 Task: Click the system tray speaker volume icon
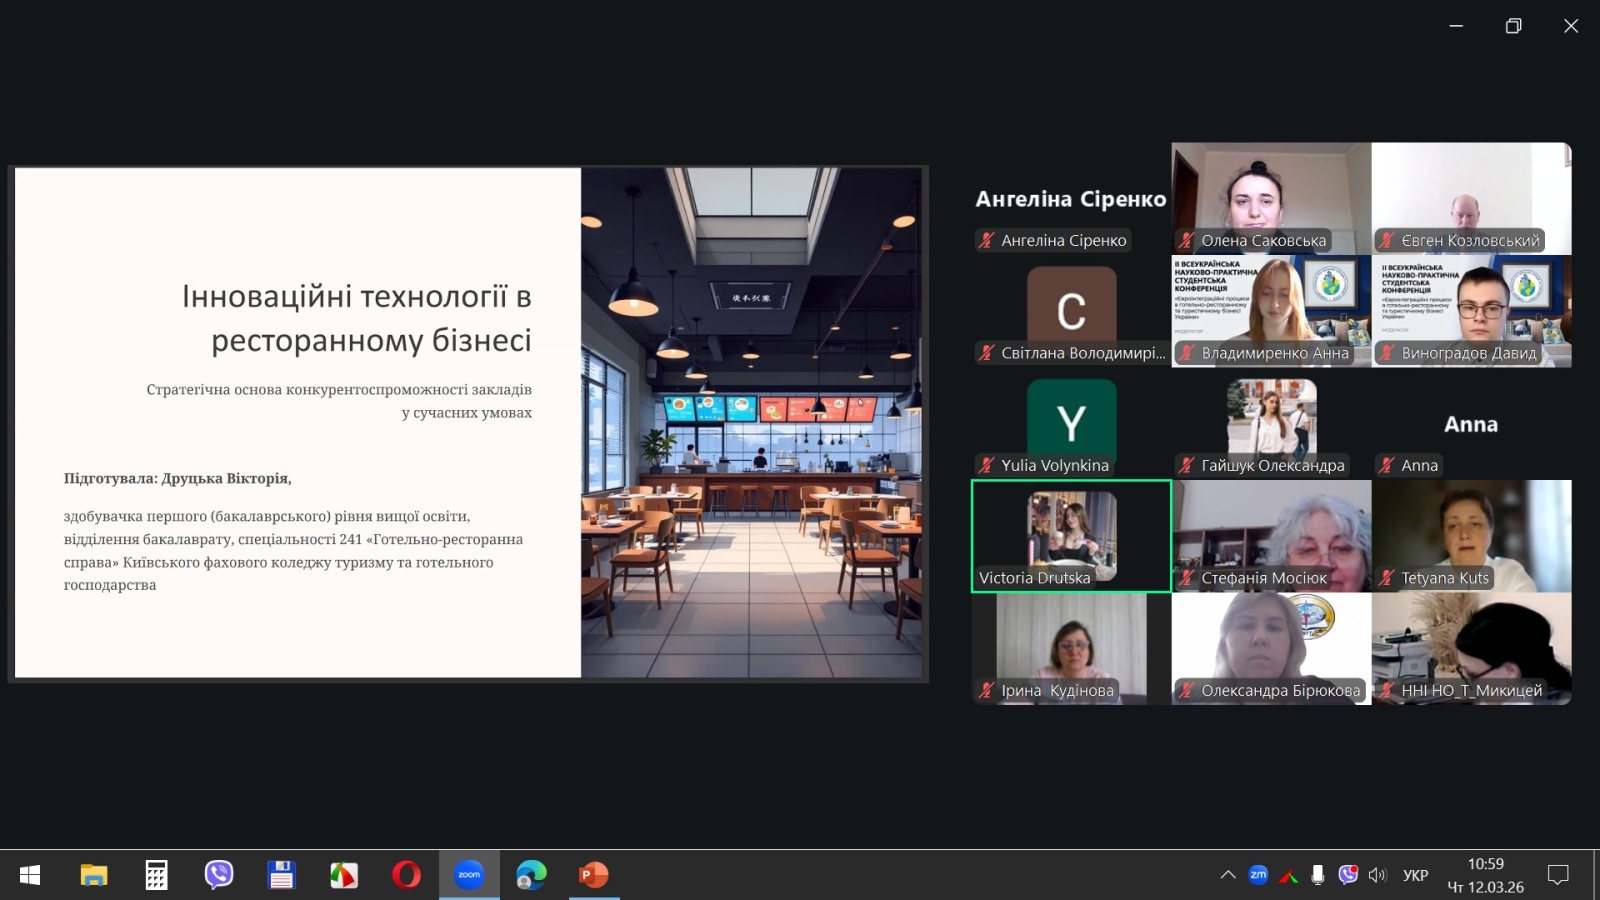pyautogui.click(x=1378, y=875)
